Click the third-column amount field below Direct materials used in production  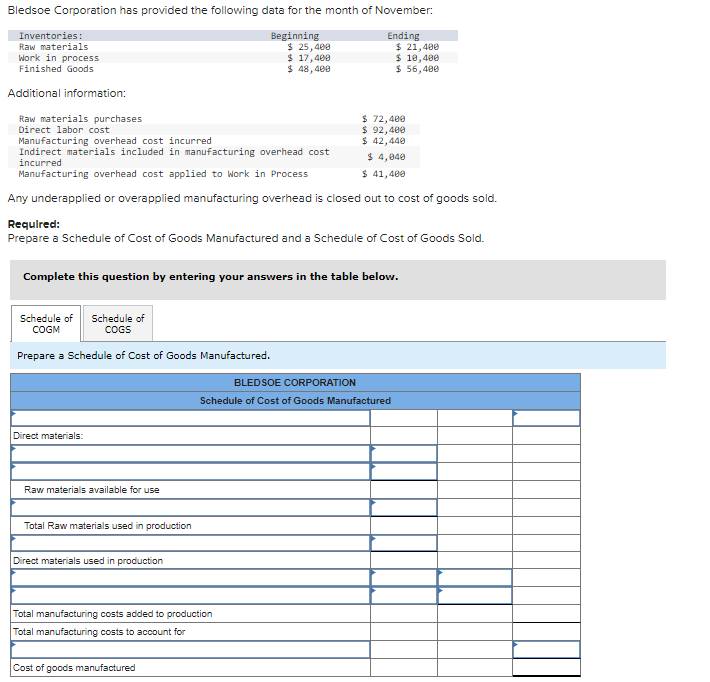pyautogui.click(x=475, y=578)
